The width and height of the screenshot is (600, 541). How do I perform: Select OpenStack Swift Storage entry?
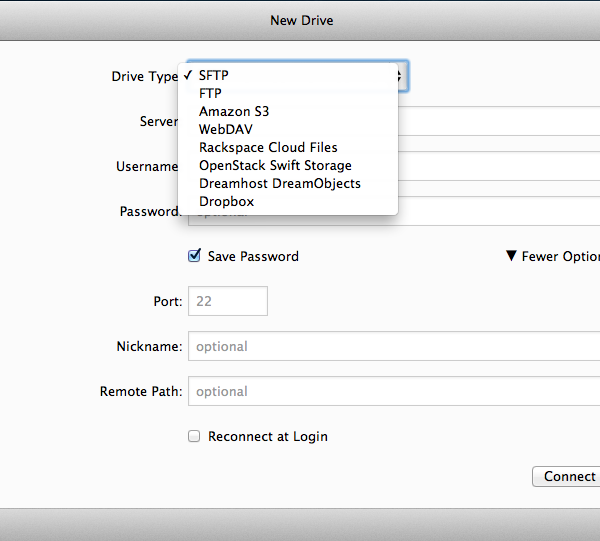tap(275, 165)
